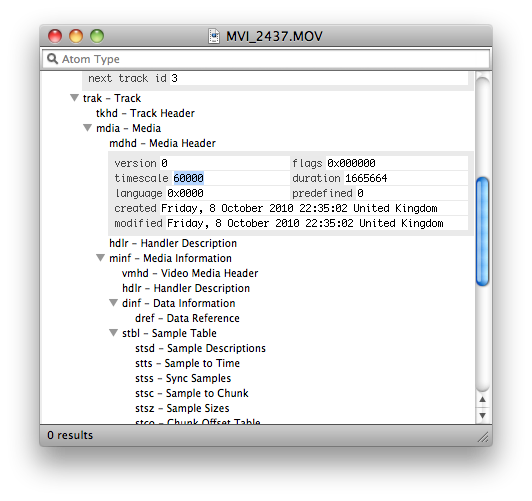Click the MVI_2437.MOV document icon in title bar
Image resolution: width=532 pixels, height=501 pixels.
214,36
